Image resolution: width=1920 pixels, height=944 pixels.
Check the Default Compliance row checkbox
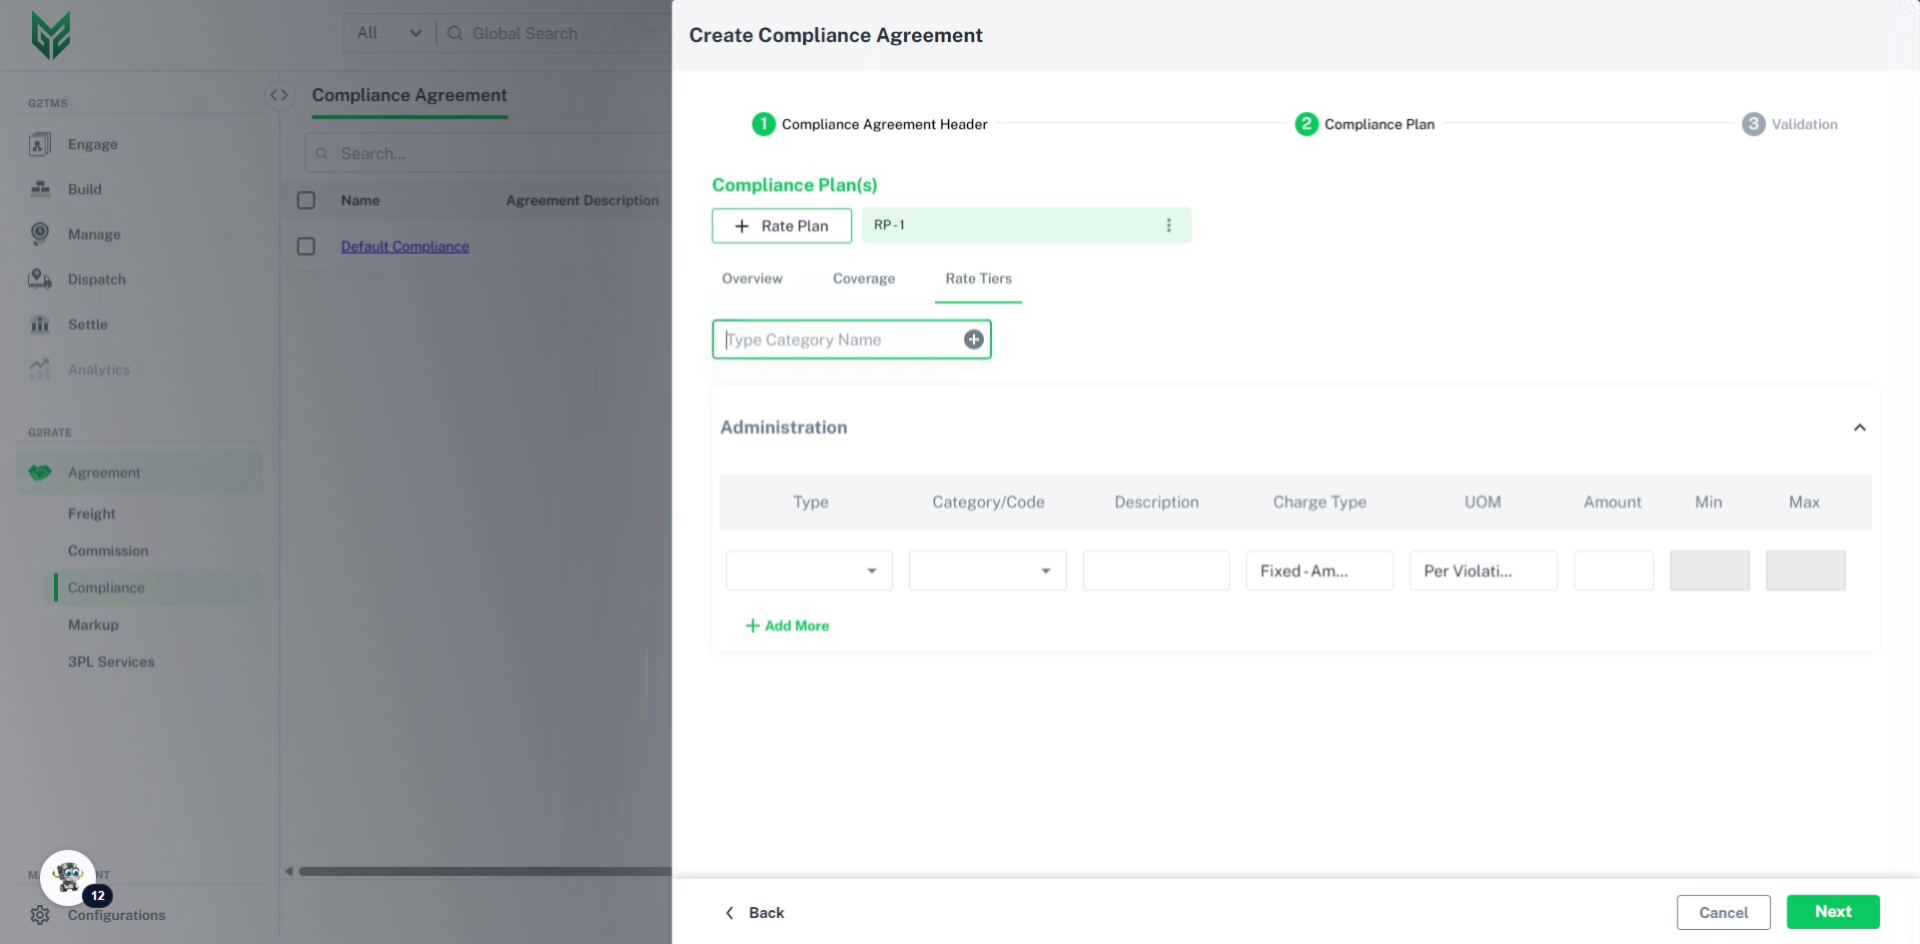306,246
